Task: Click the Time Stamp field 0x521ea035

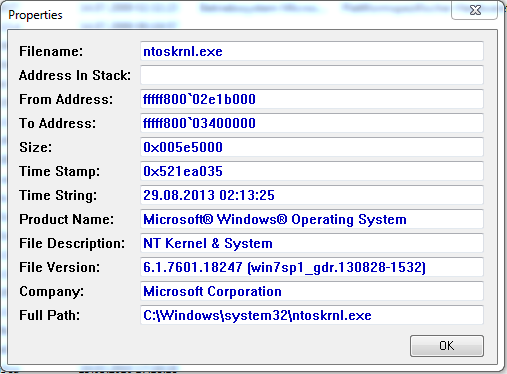Action: (312, 171)
